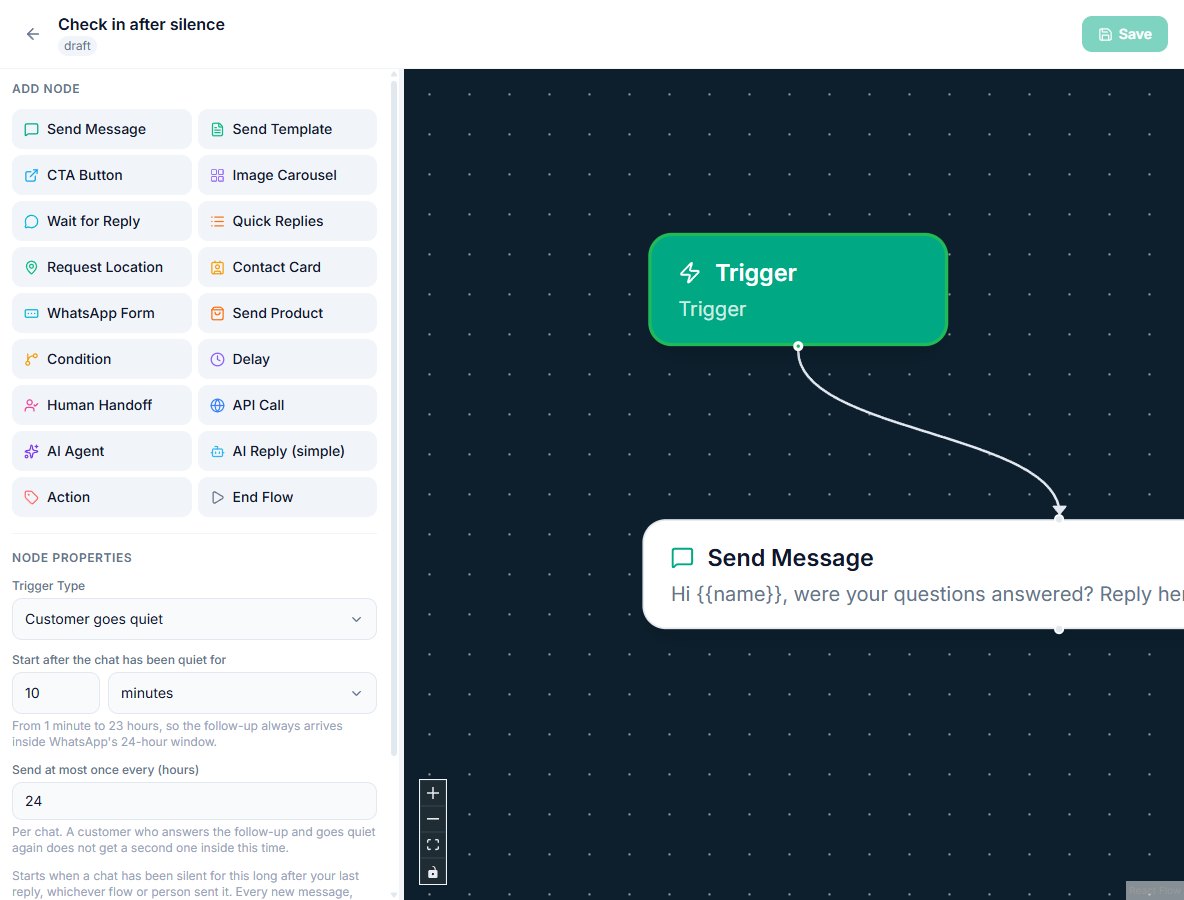Click the 'Send at most once every' field
Viewport: 1184px width, 900px height.
pos(194,801)
